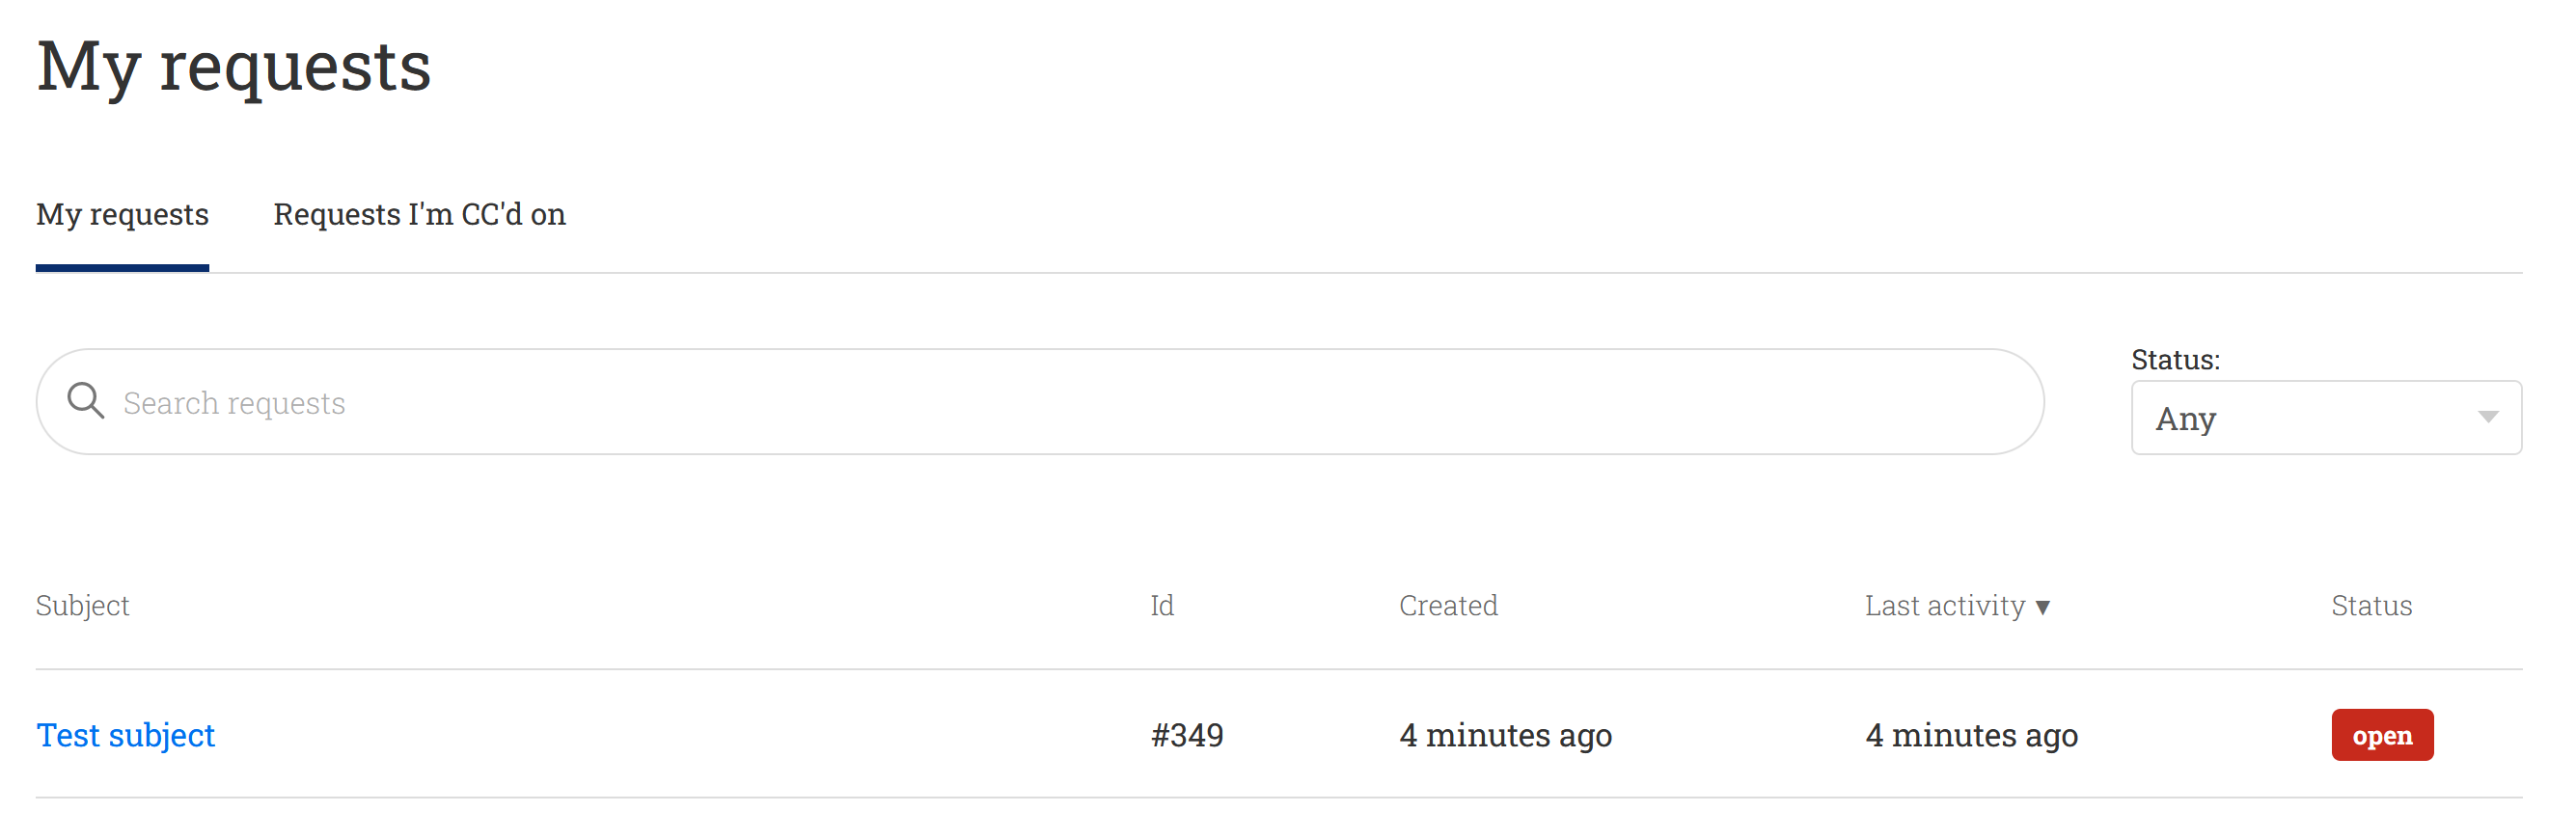Viewport: 2576px width, 839px height.
Task: Click the red open status badge
Action: tap(2381, 735)
